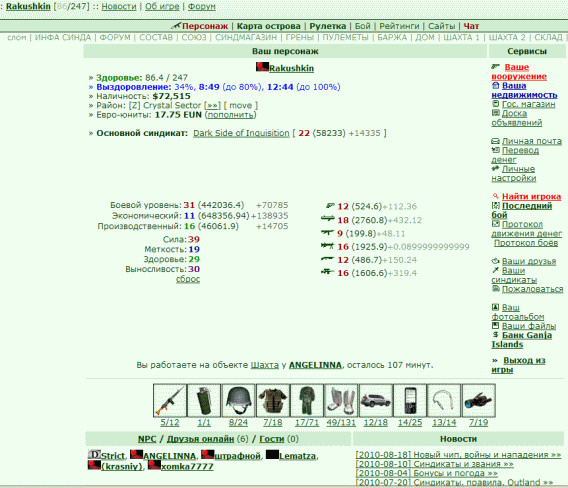The image size is (568, 488).
Task: Open Перевод денег link
Action: (x=515, y=155)
